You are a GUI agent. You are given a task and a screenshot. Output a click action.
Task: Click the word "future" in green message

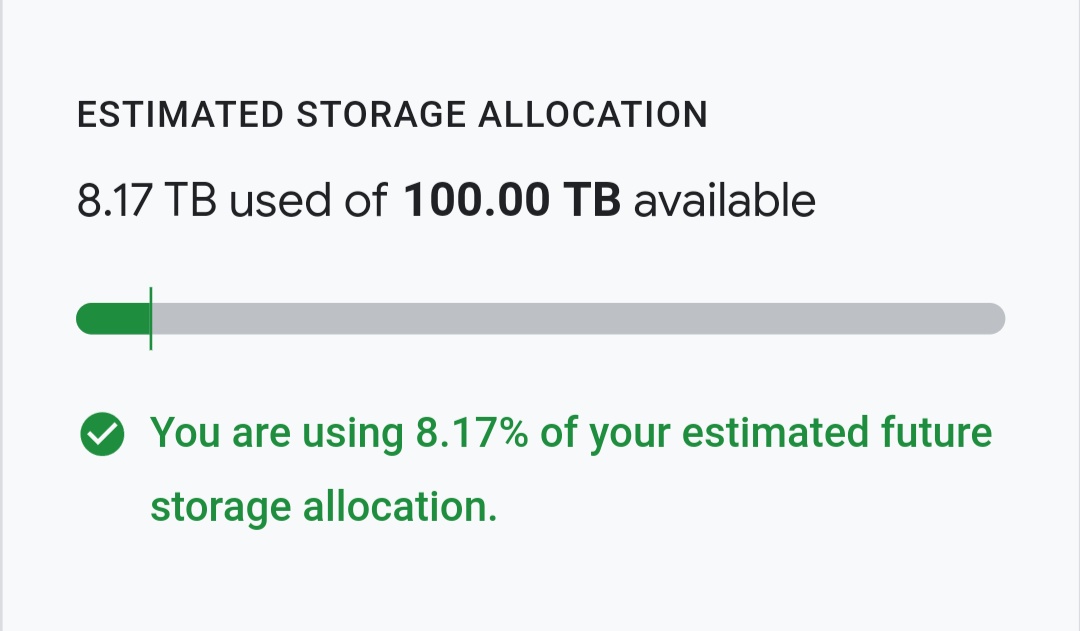coord(937,434)
